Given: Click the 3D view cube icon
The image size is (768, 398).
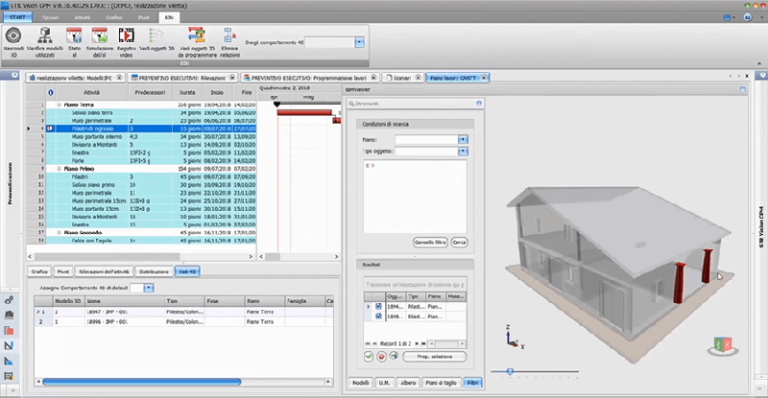Looking at the screenshot, I should click(x=723, y=346).
